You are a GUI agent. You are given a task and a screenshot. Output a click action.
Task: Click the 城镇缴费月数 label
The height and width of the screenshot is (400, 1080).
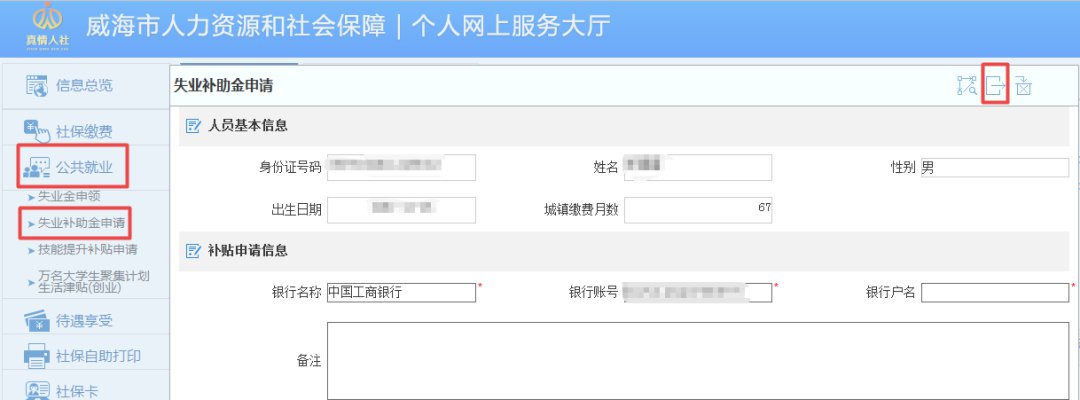pos(581,210)
